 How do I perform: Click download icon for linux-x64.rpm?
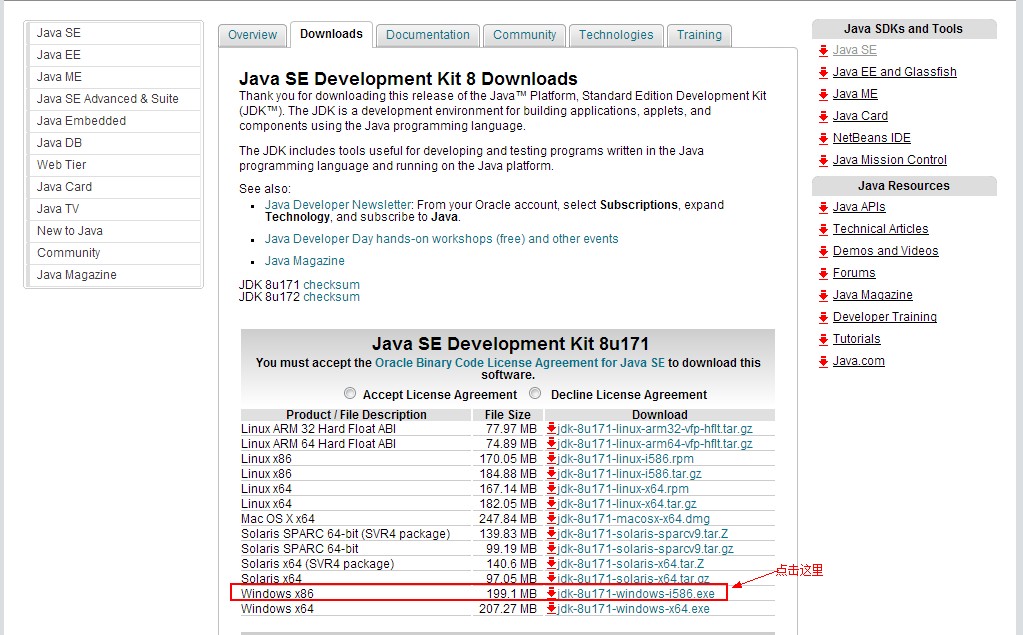click(x=551, y=488)
